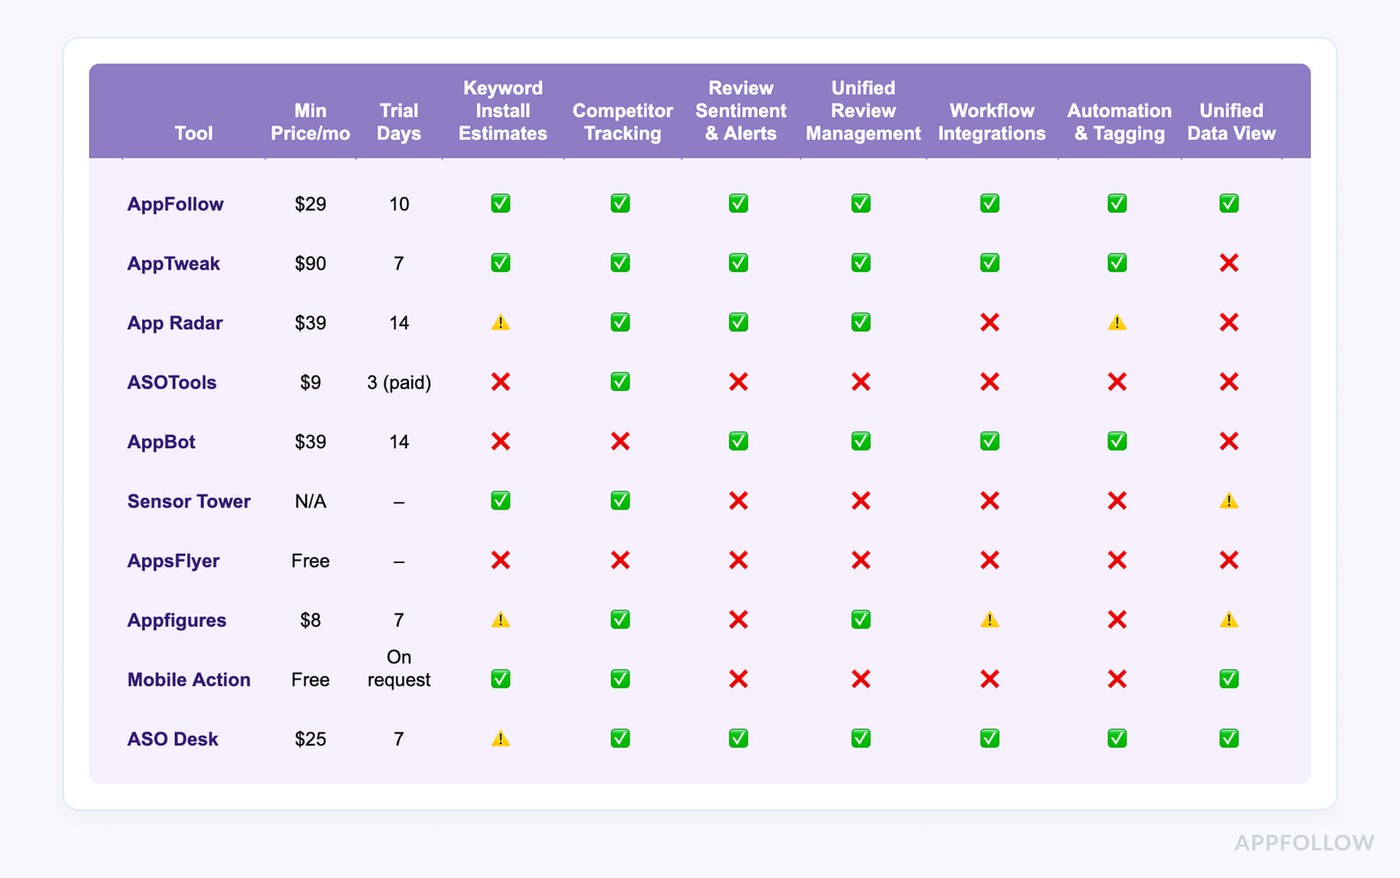Click App Radar's Keyword Install Estimates warning icon
The height and width of the screenshot is (878, 1400).
[501, 323]
